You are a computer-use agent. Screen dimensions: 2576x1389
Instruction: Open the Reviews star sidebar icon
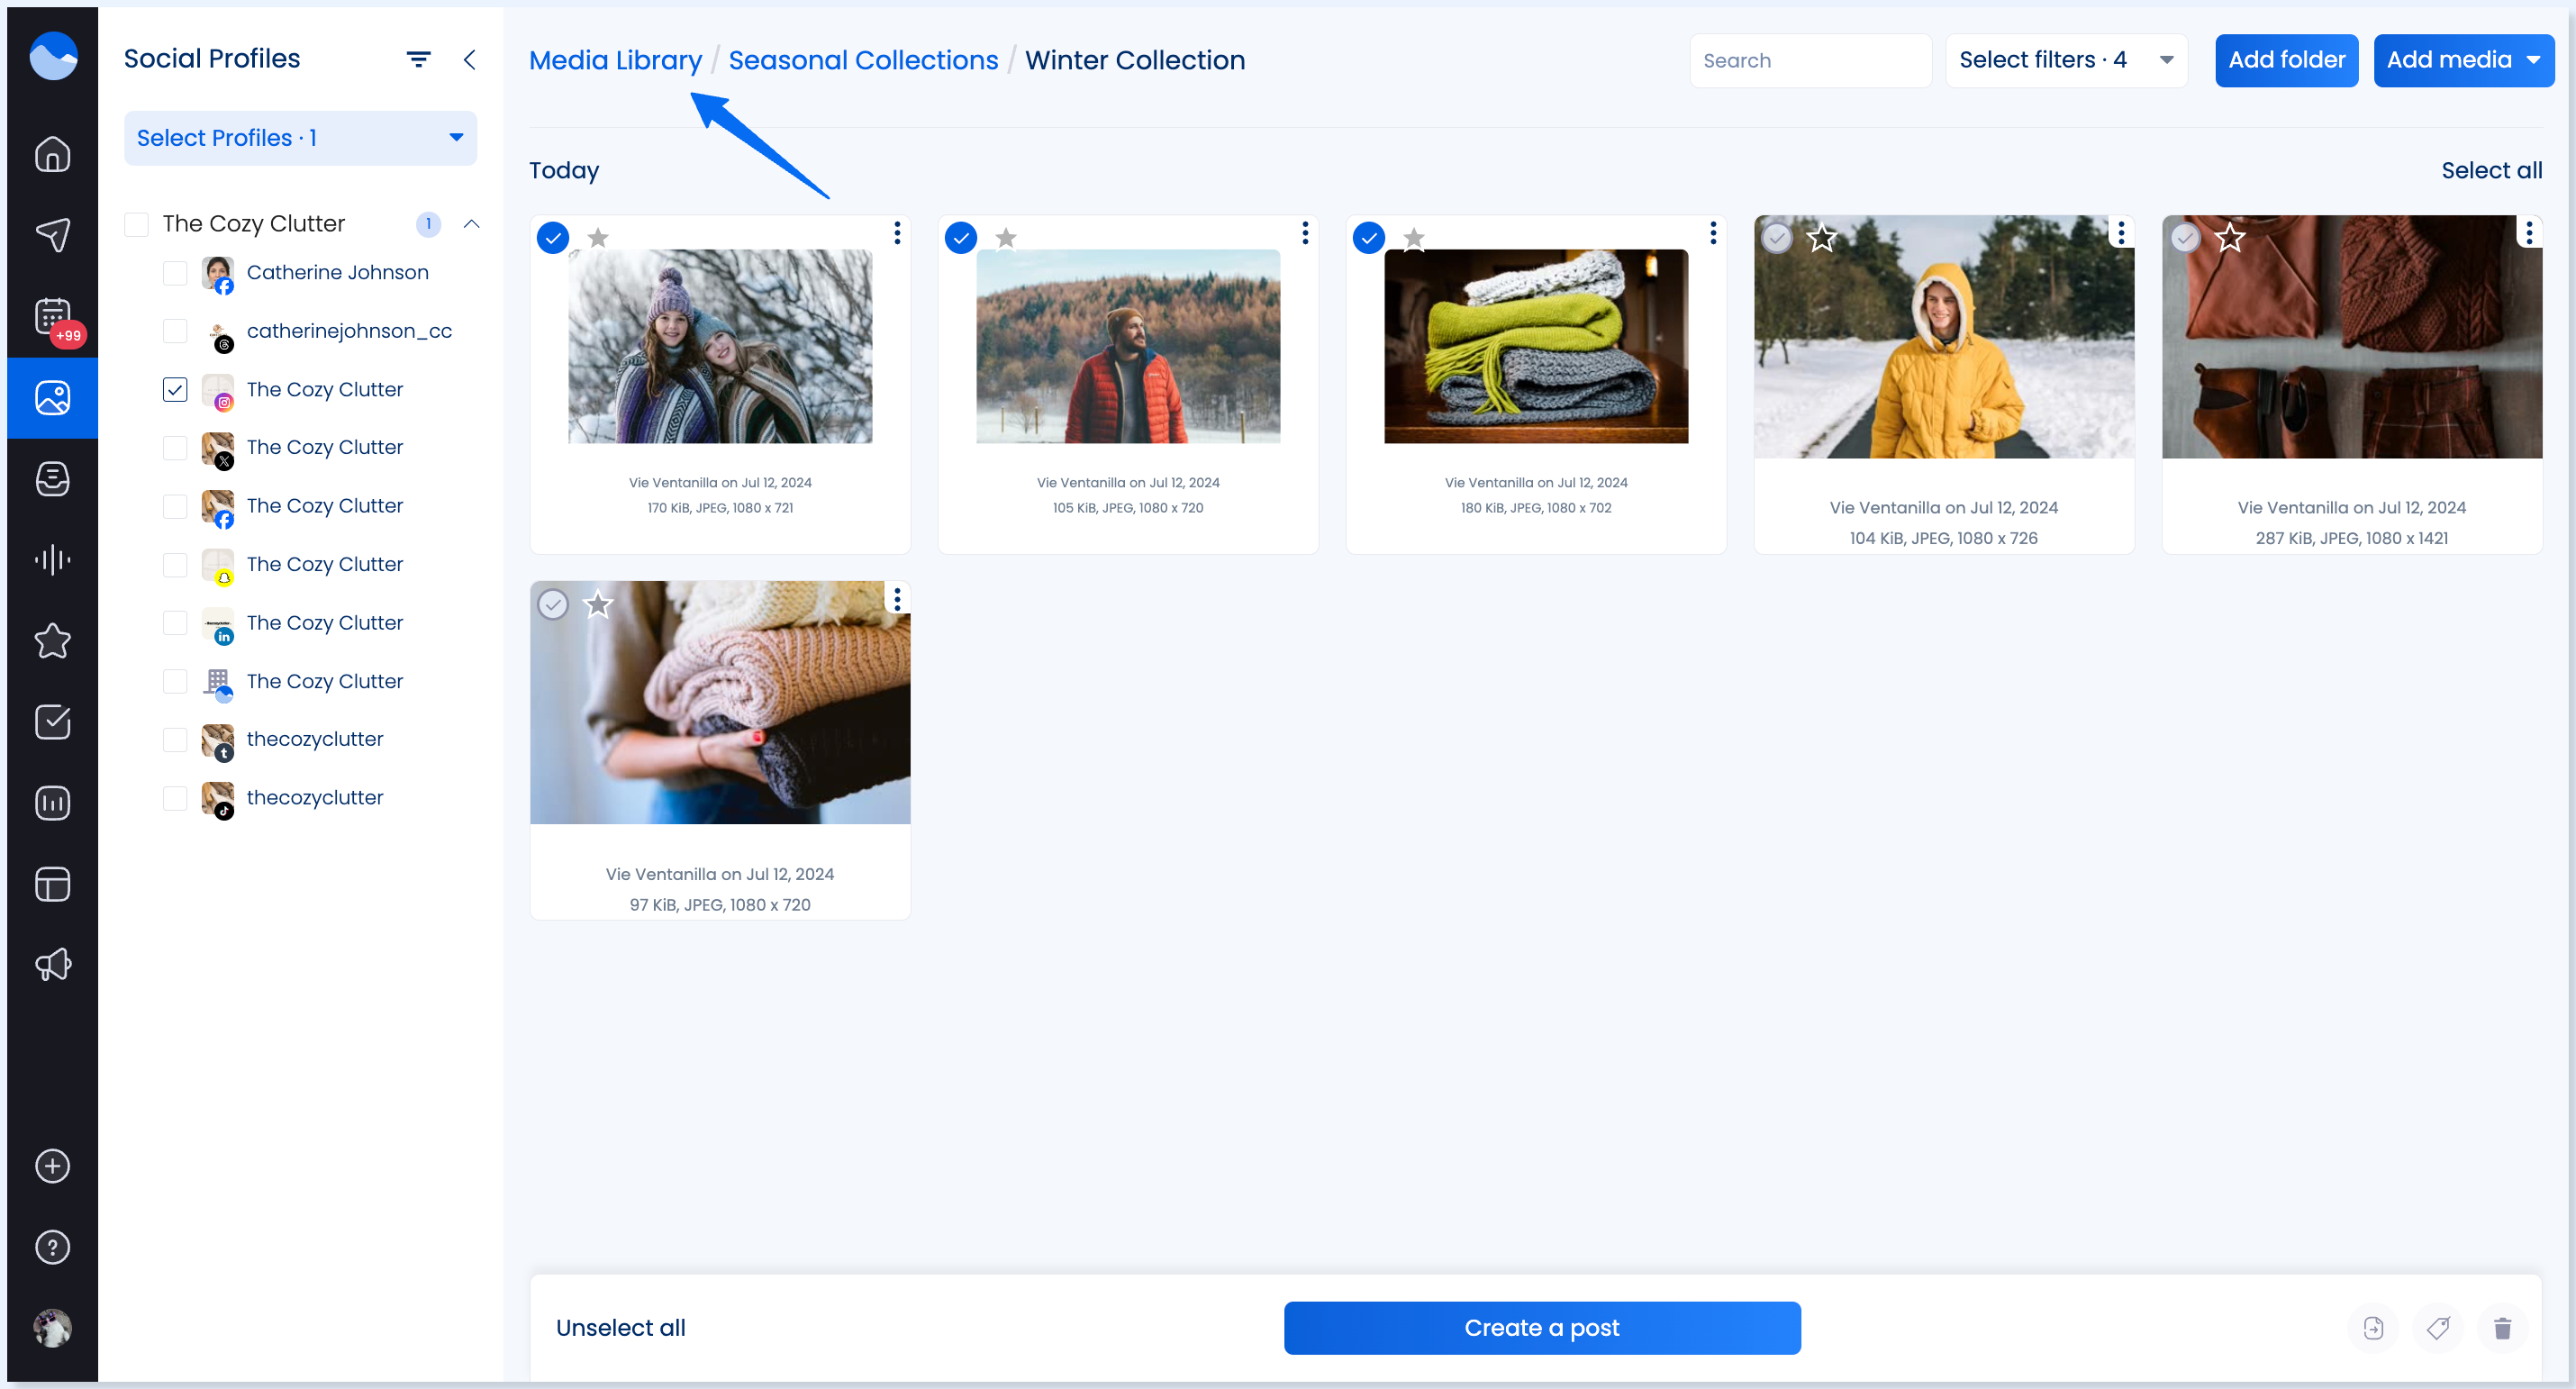[x=52, y=641]
